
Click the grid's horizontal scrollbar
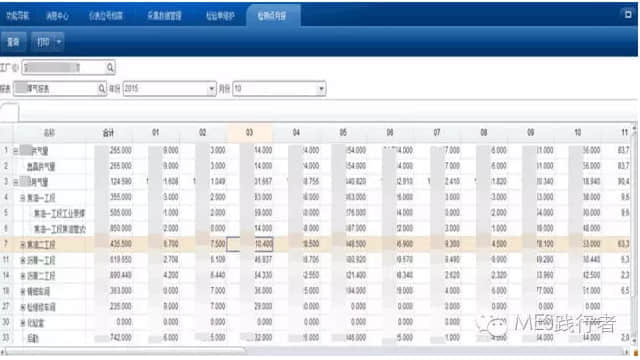(122, 351)
